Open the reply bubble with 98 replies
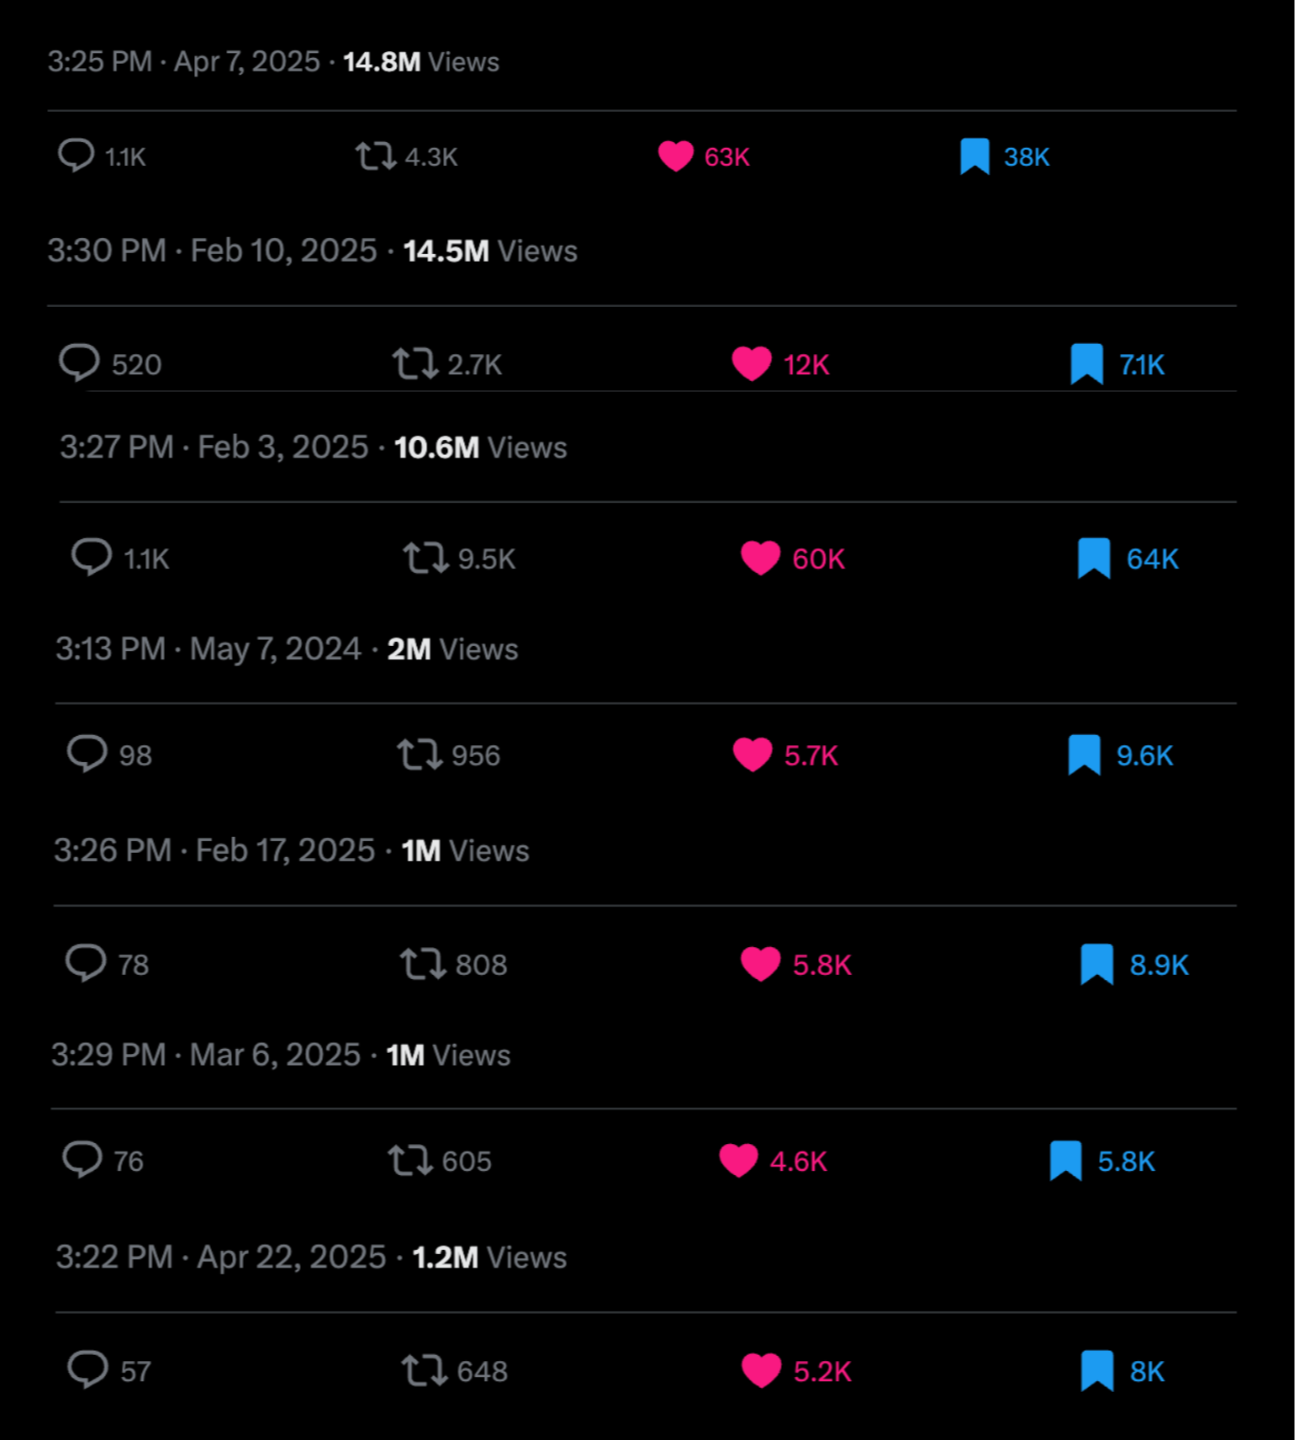The width and height of the screenshot is (1295, 1440). click(x=87, y=754)
